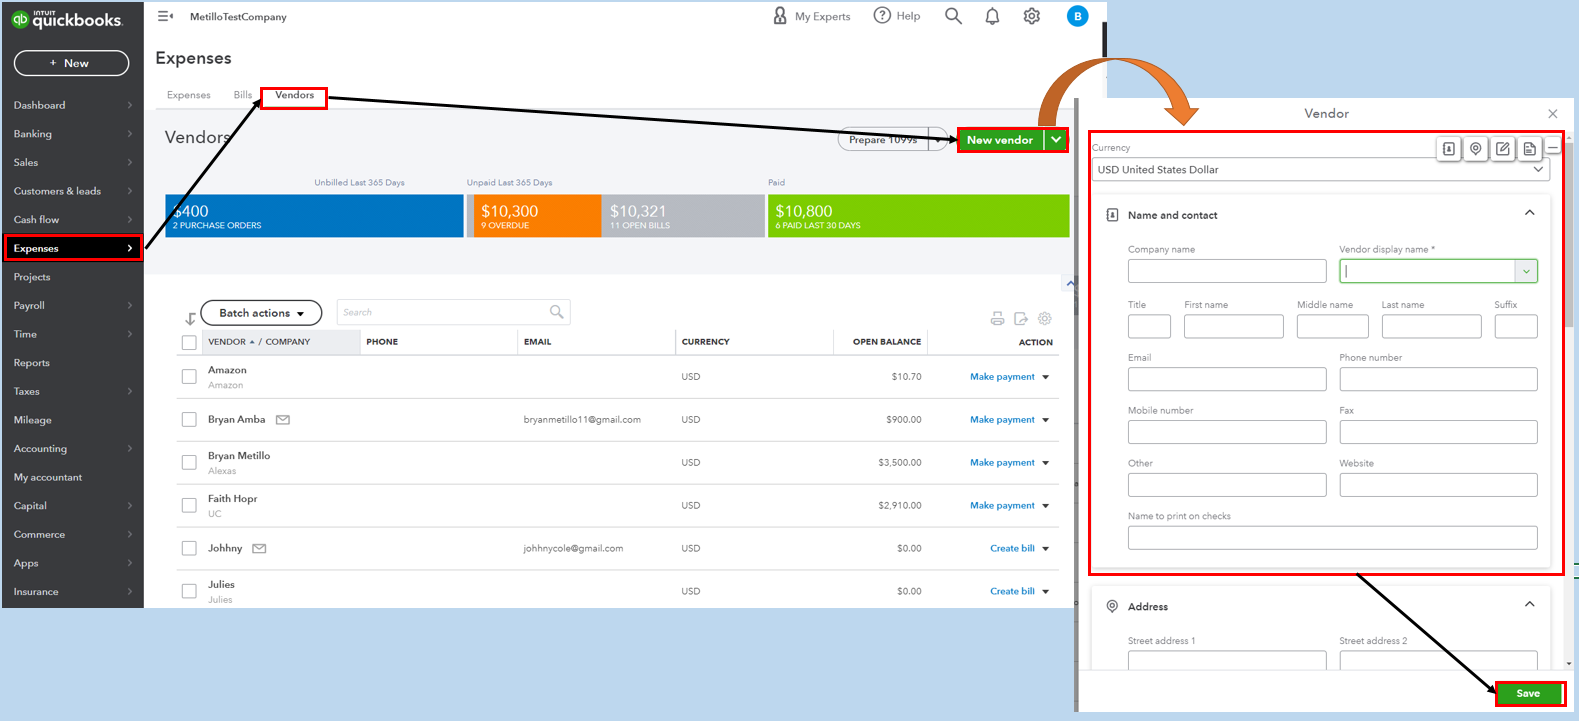The image size is (1579, 721).
Task: Jump to Name and contact section icon
Action: click(1449, 148)
